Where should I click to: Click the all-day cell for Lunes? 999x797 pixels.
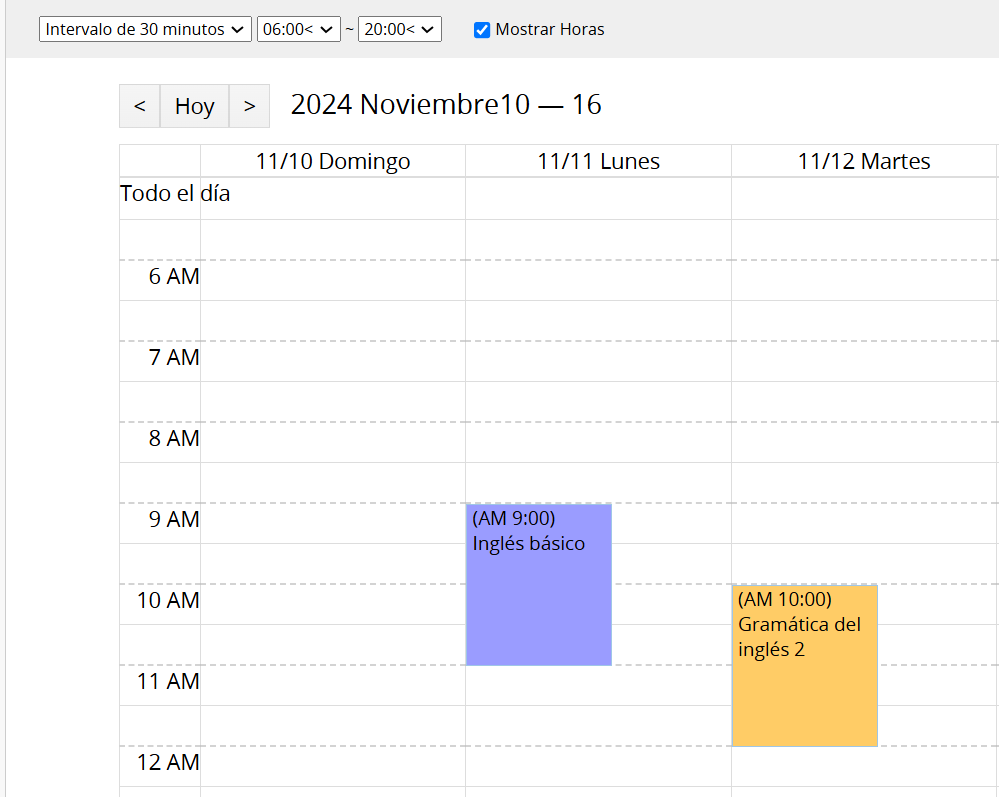(598, 198)
